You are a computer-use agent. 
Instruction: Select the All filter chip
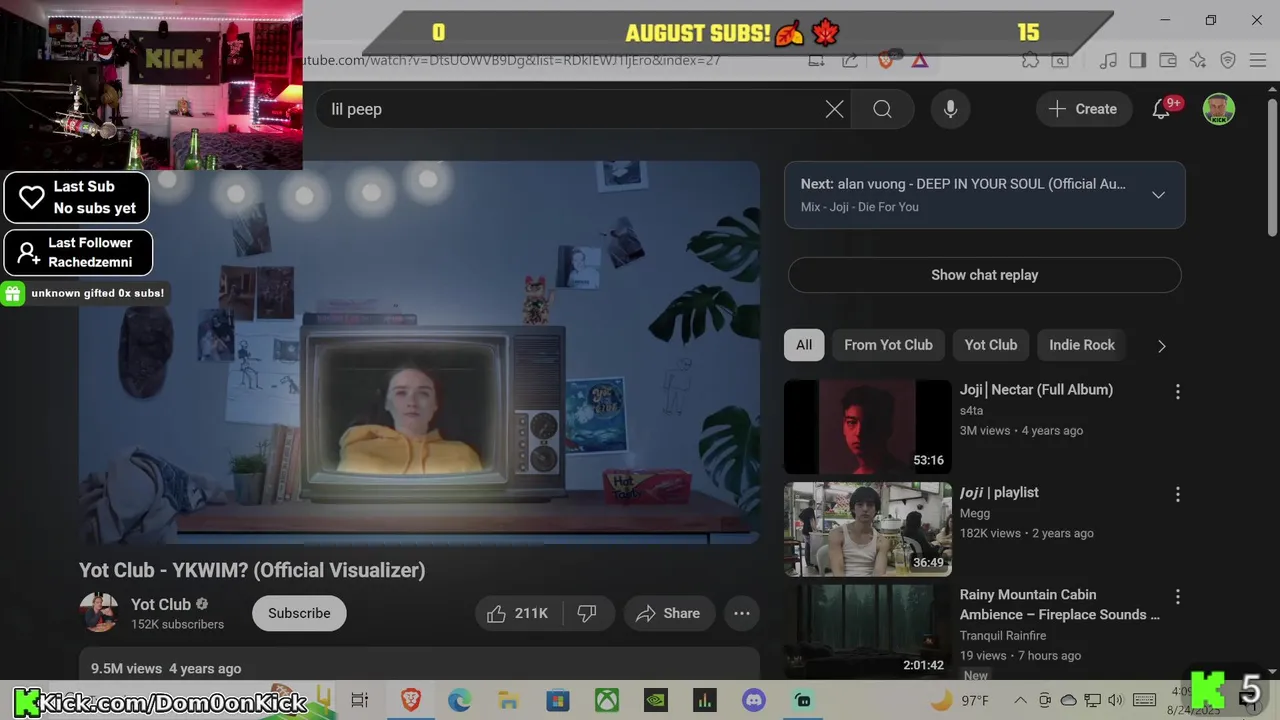pyautogui.click(x=804, y=345)
